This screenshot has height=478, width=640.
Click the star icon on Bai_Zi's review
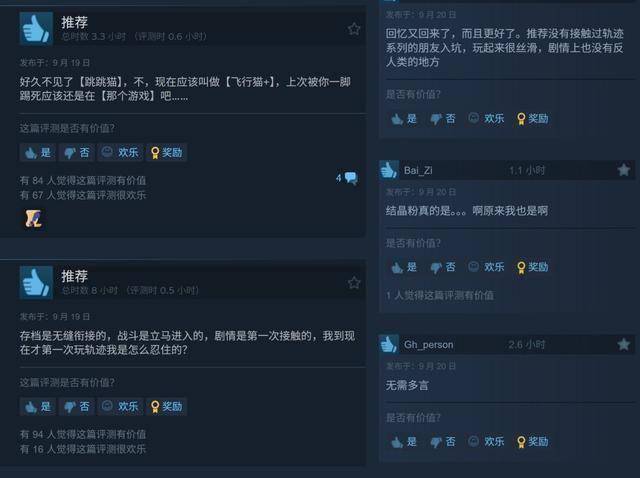[x=624, y=170]
